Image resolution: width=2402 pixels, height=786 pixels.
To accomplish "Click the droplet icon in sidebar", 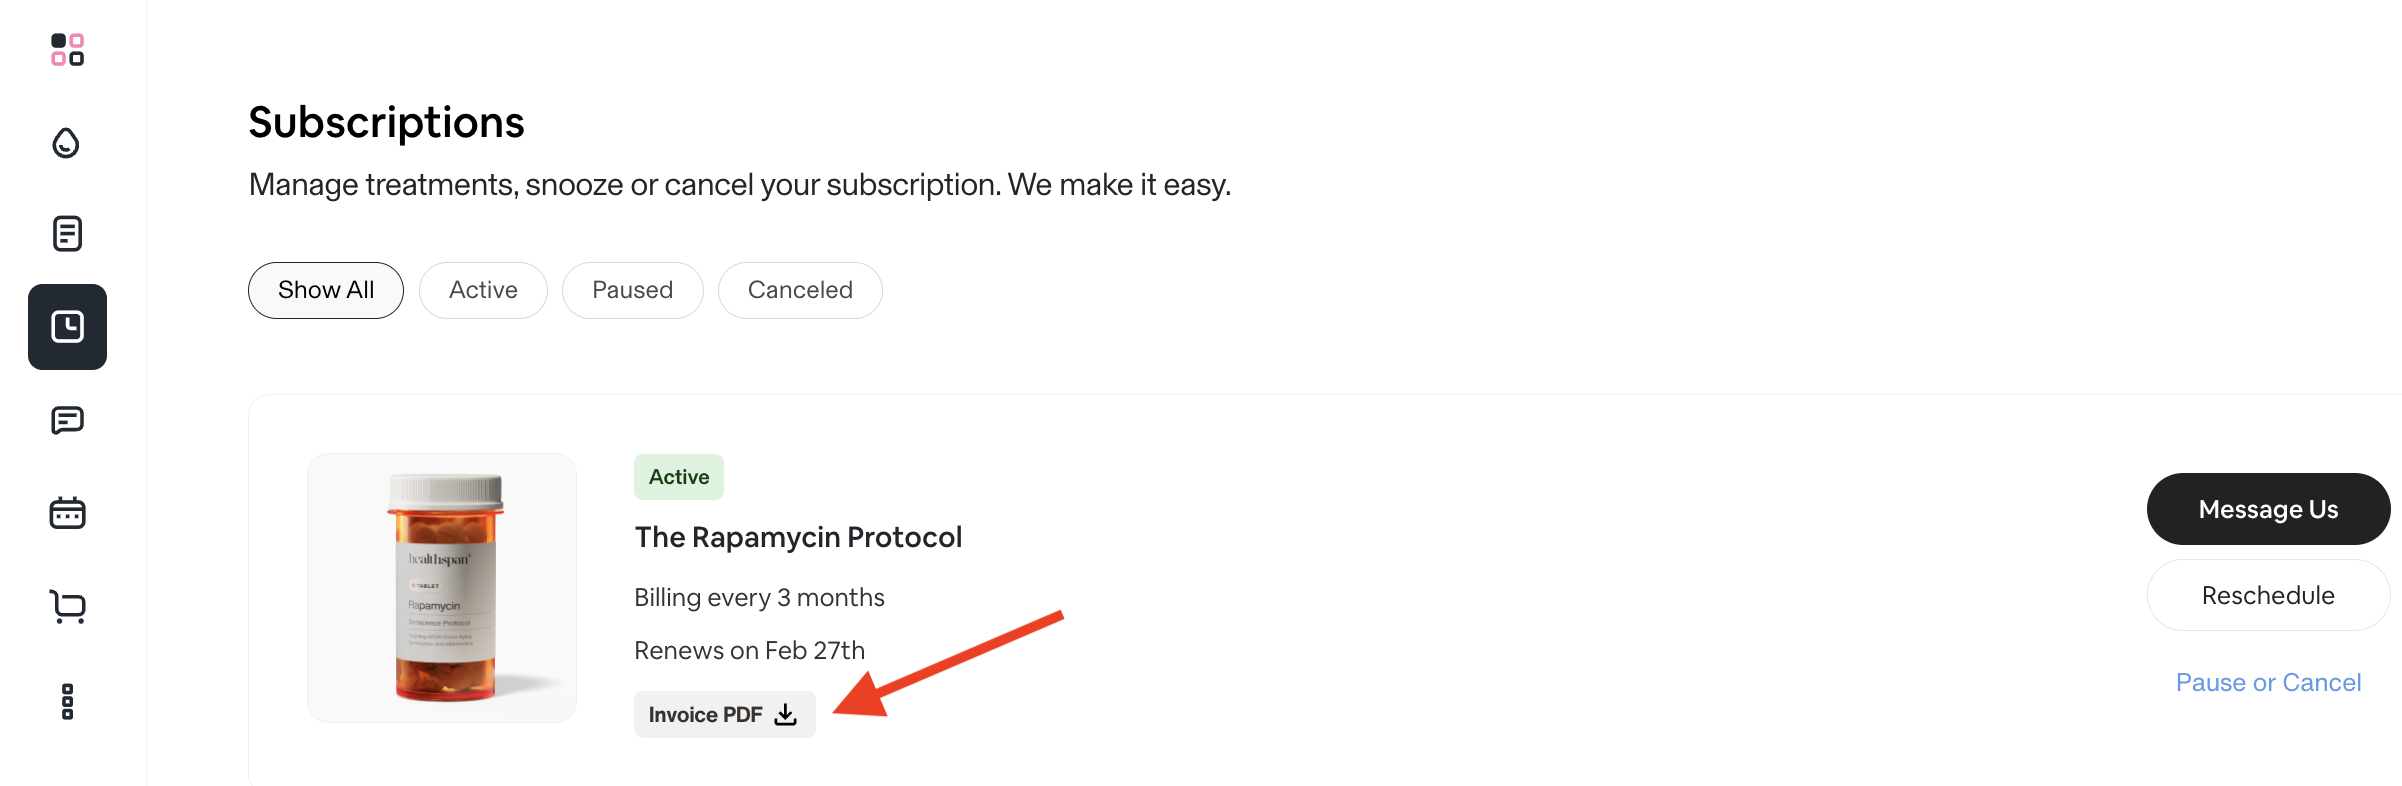I will pyautogui.click(x=67, y=143).
